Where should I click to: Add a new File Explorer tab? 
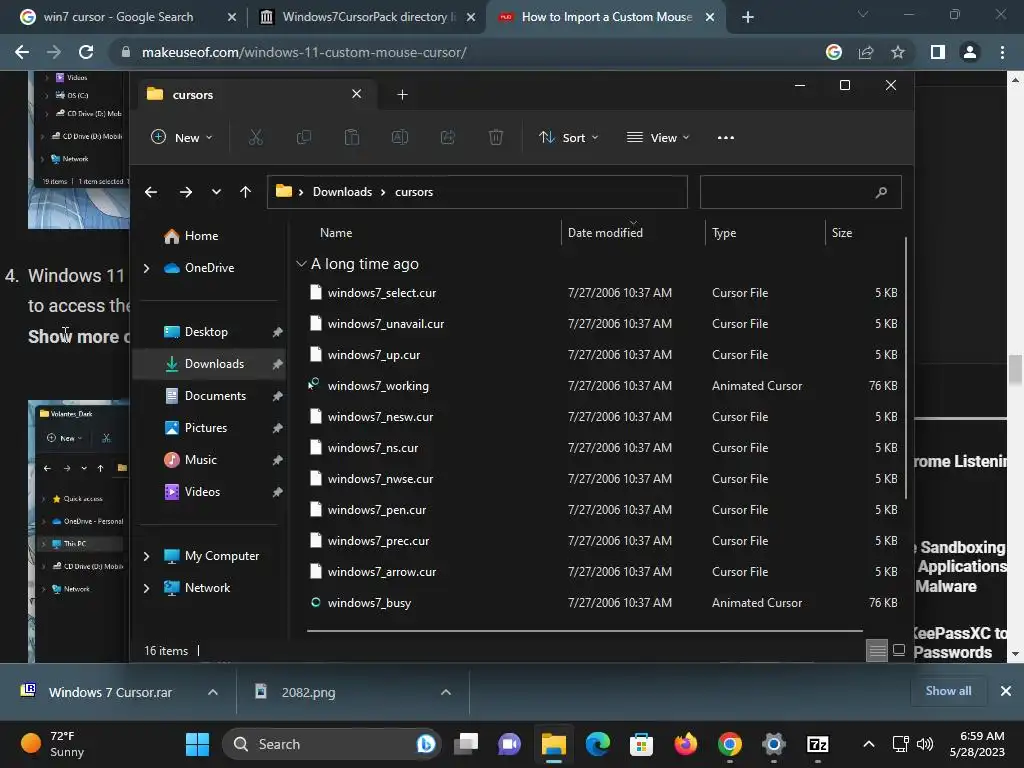[x=402, y=95]
